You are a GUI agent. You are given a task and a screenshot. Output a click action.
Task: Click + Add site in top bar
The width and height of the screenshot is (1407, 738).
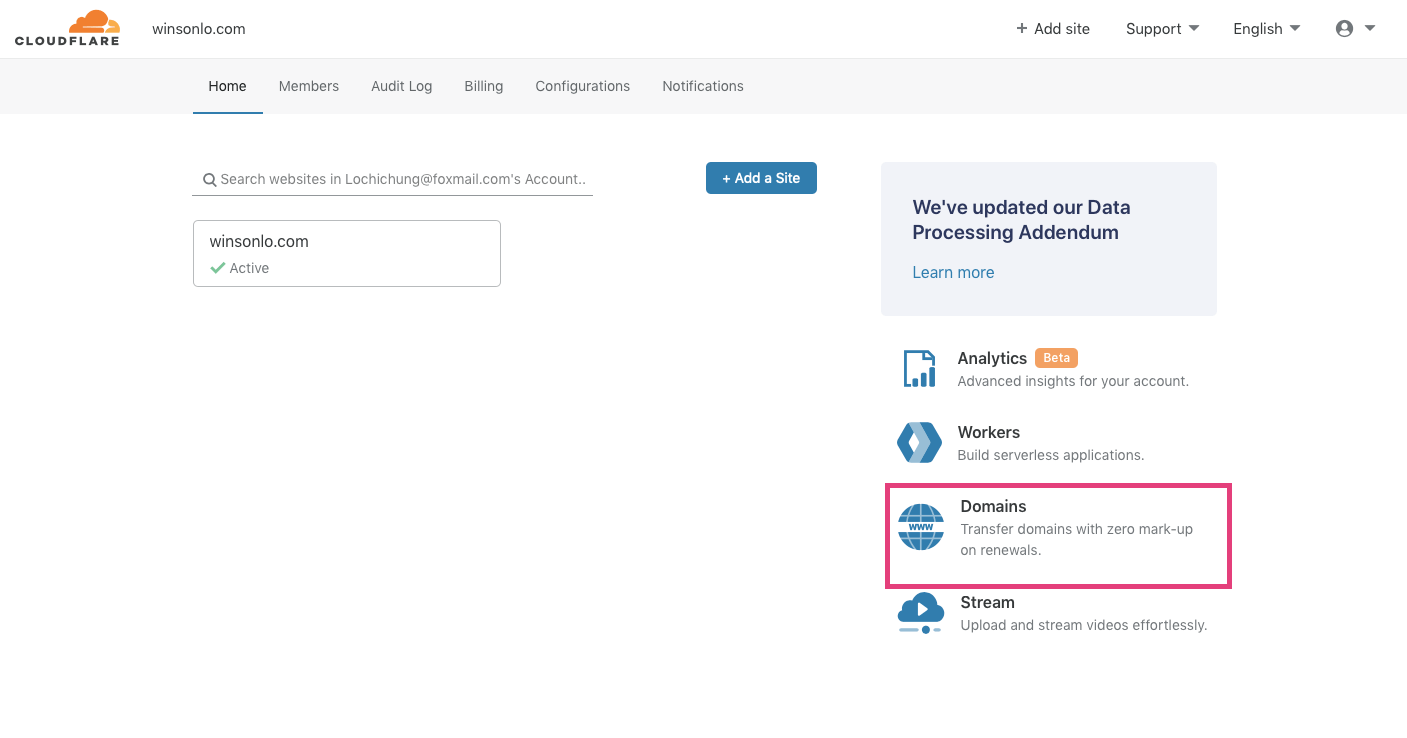coord(1053,29)
